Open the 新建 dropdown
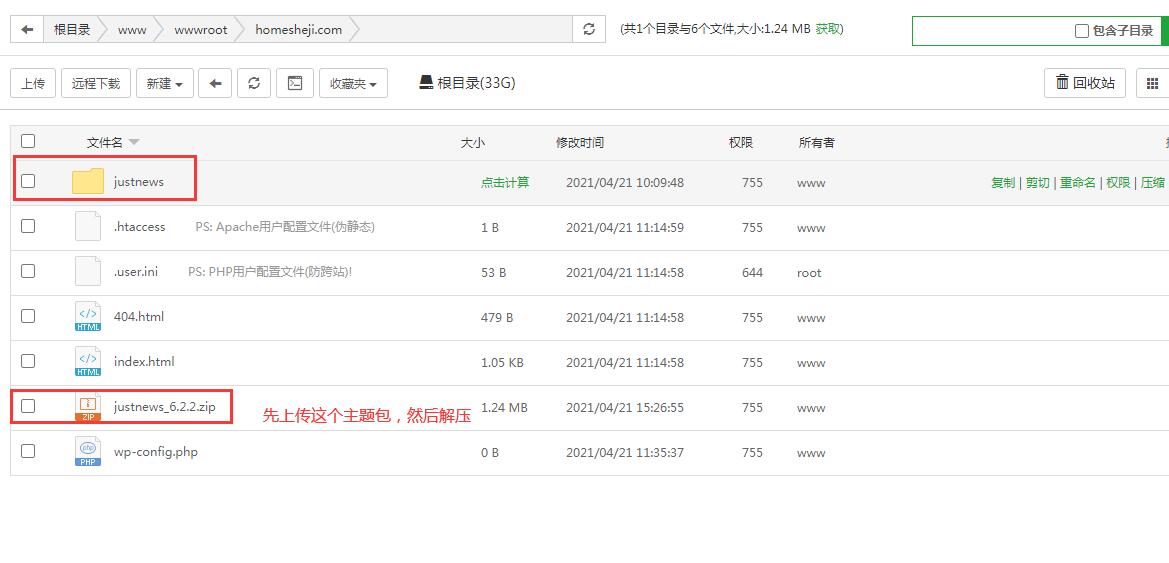The width and height of the screenshot is (1169, 563). (165, 84)
